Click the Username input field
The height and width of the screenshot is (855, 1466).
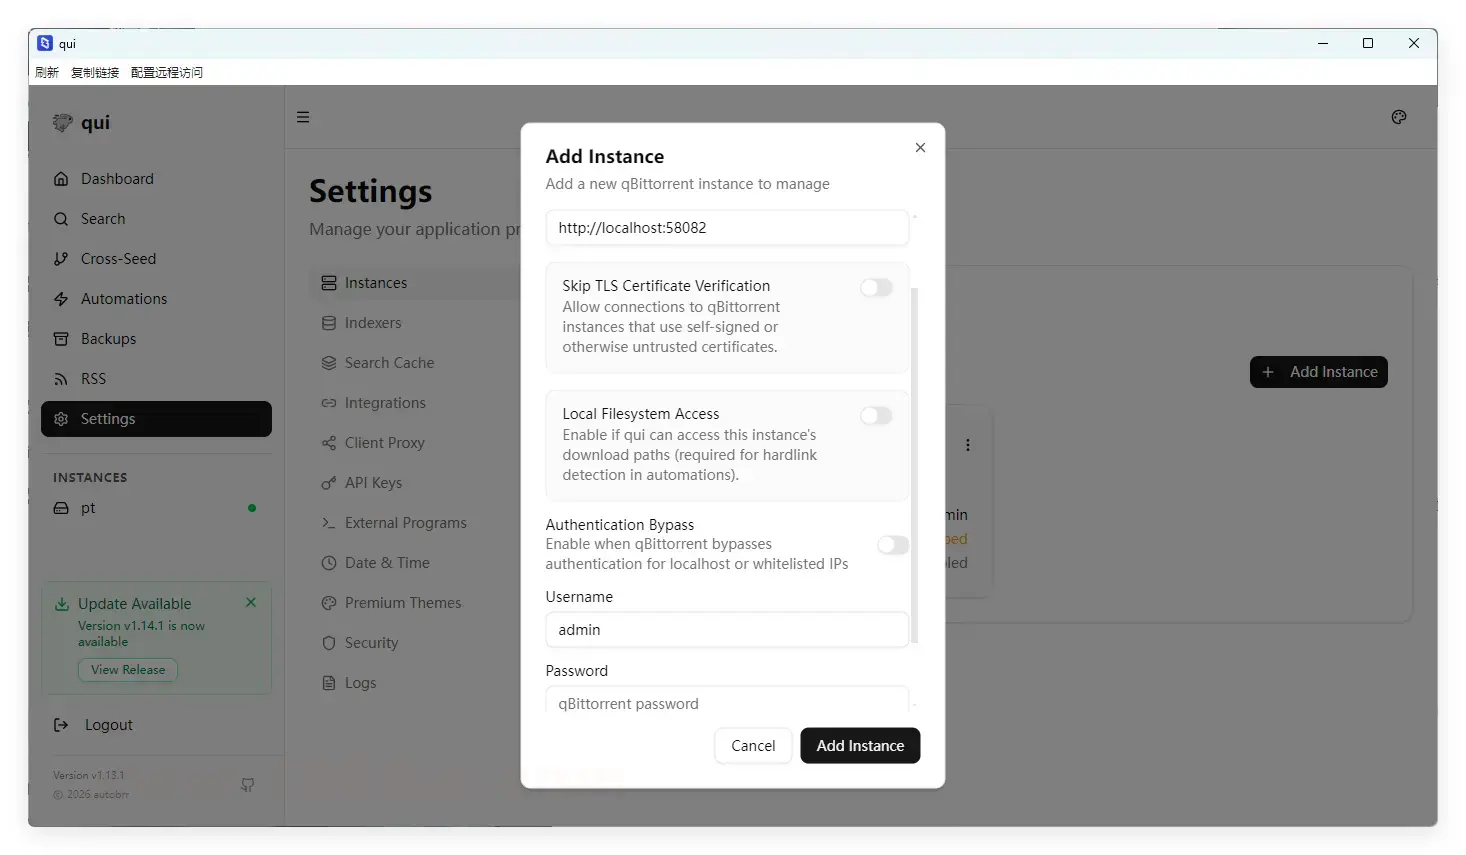727,630
